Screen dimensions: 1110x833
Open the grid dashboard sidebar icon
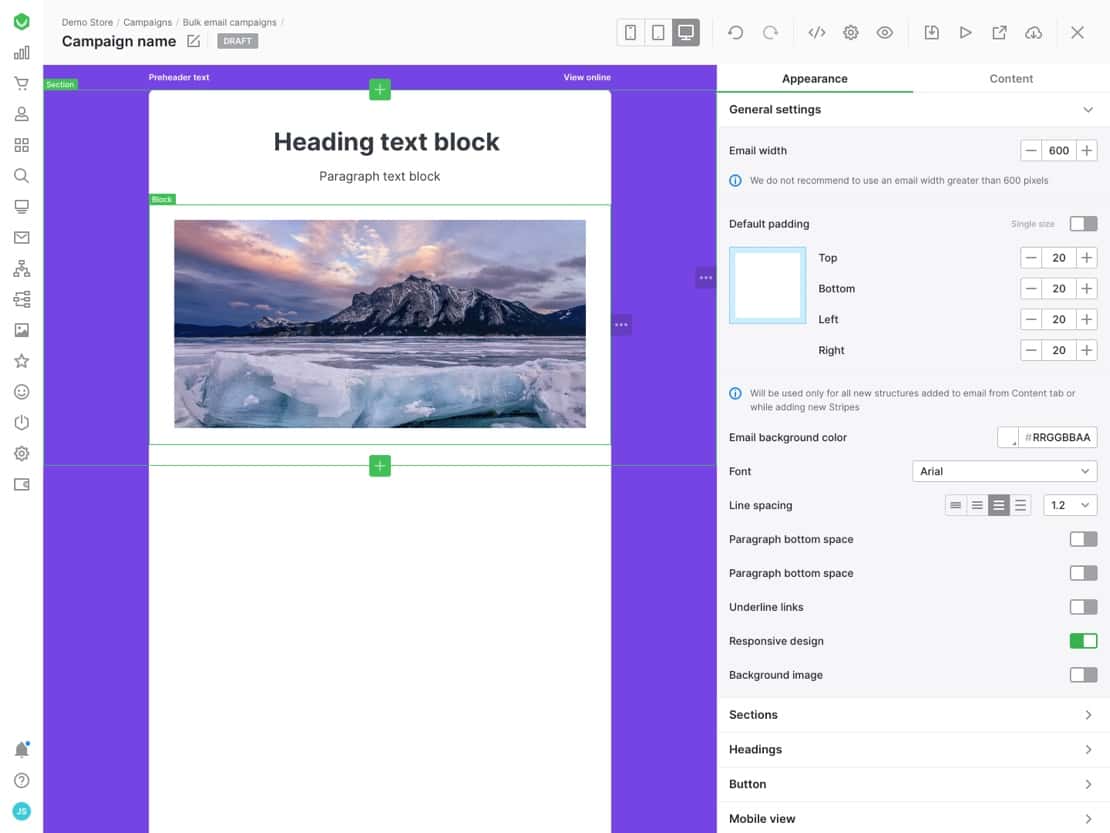pos(21,145)
